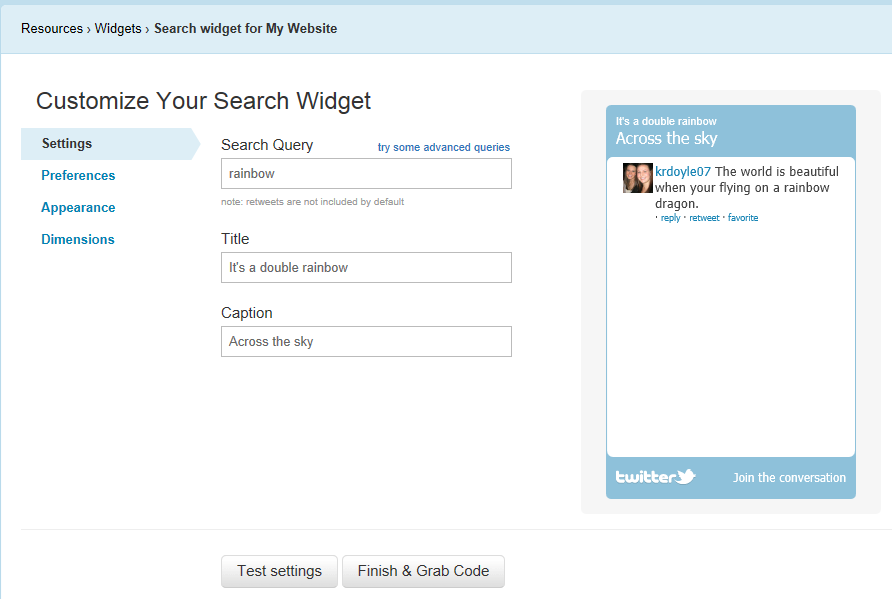
Task: Click the retweet link under the tweet
Action: pos(704,218)
